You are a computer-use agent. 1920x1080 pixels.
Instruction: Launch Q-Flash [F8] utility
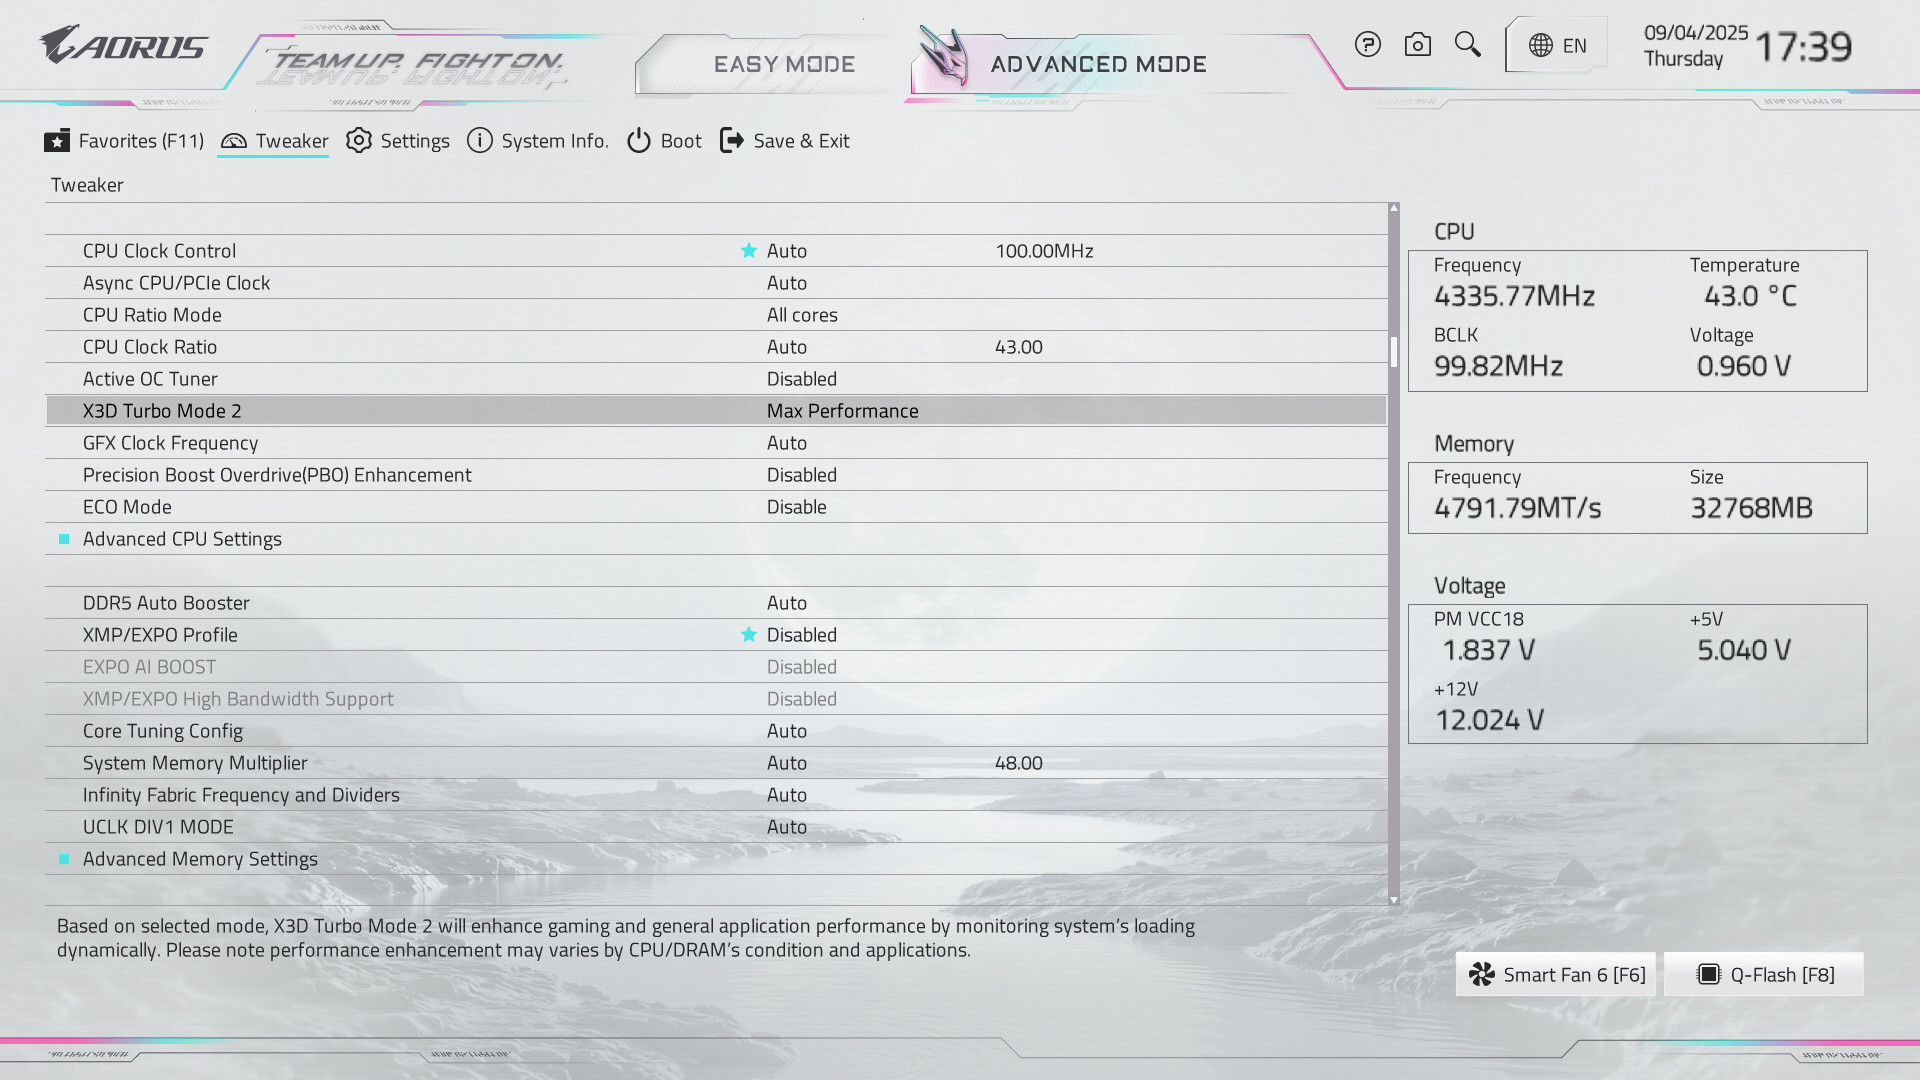(1764, 975)
